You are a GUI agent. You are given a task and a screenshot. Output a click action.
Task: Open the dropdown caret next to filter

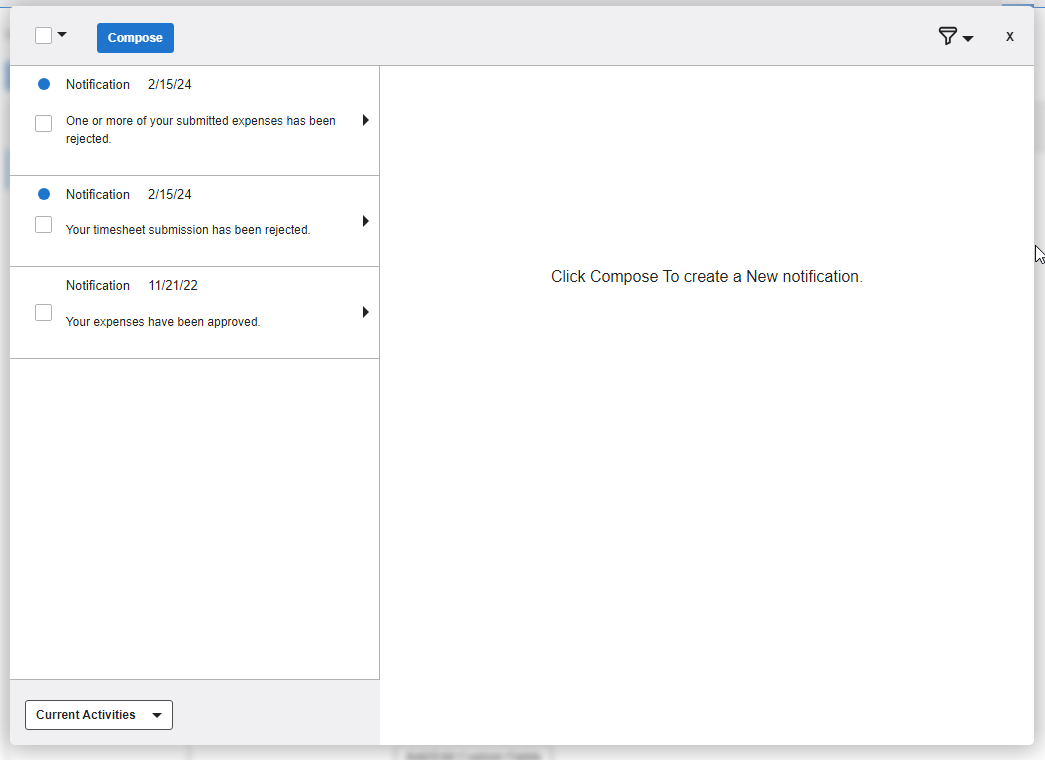point(968,39)
